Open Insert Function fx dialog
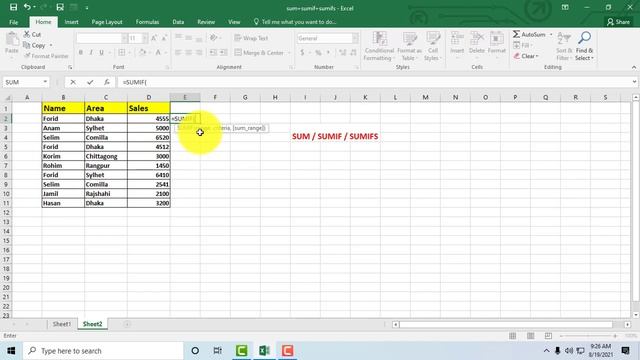Image resolution: width=640 pixels, height=360 pixels. 107,82
